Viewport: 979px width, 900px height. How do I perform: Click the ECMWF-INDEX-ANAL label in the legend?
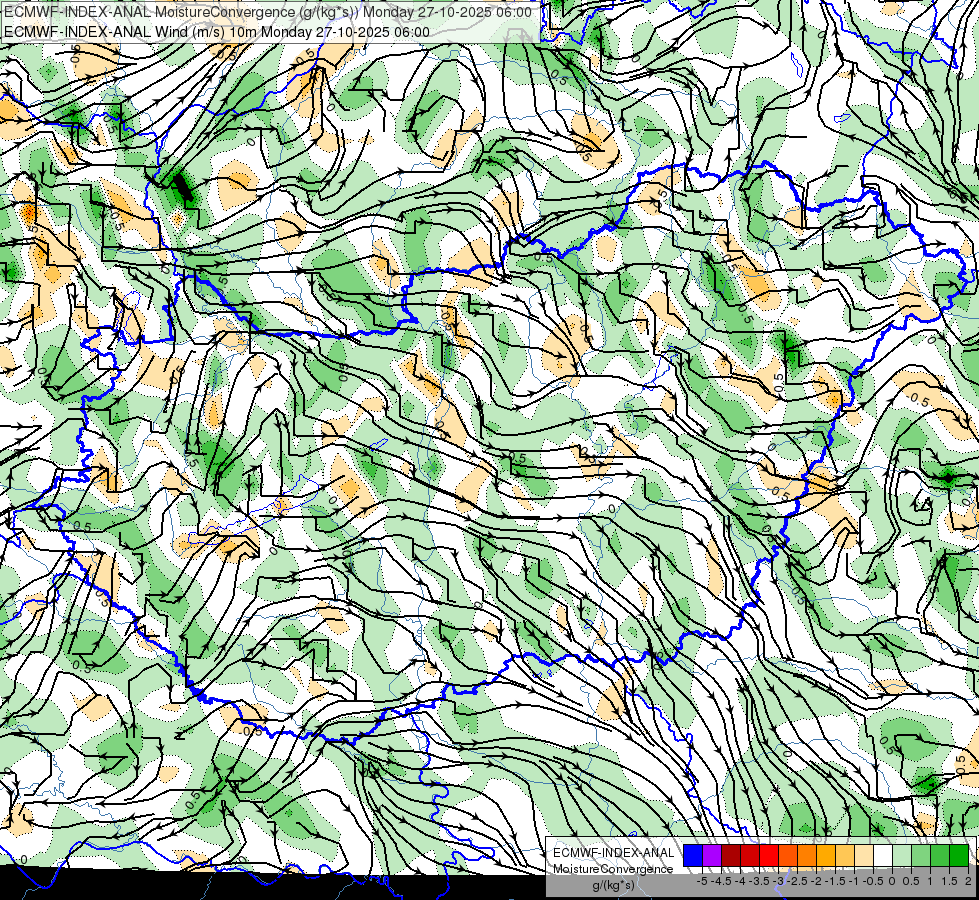point(614,853)
